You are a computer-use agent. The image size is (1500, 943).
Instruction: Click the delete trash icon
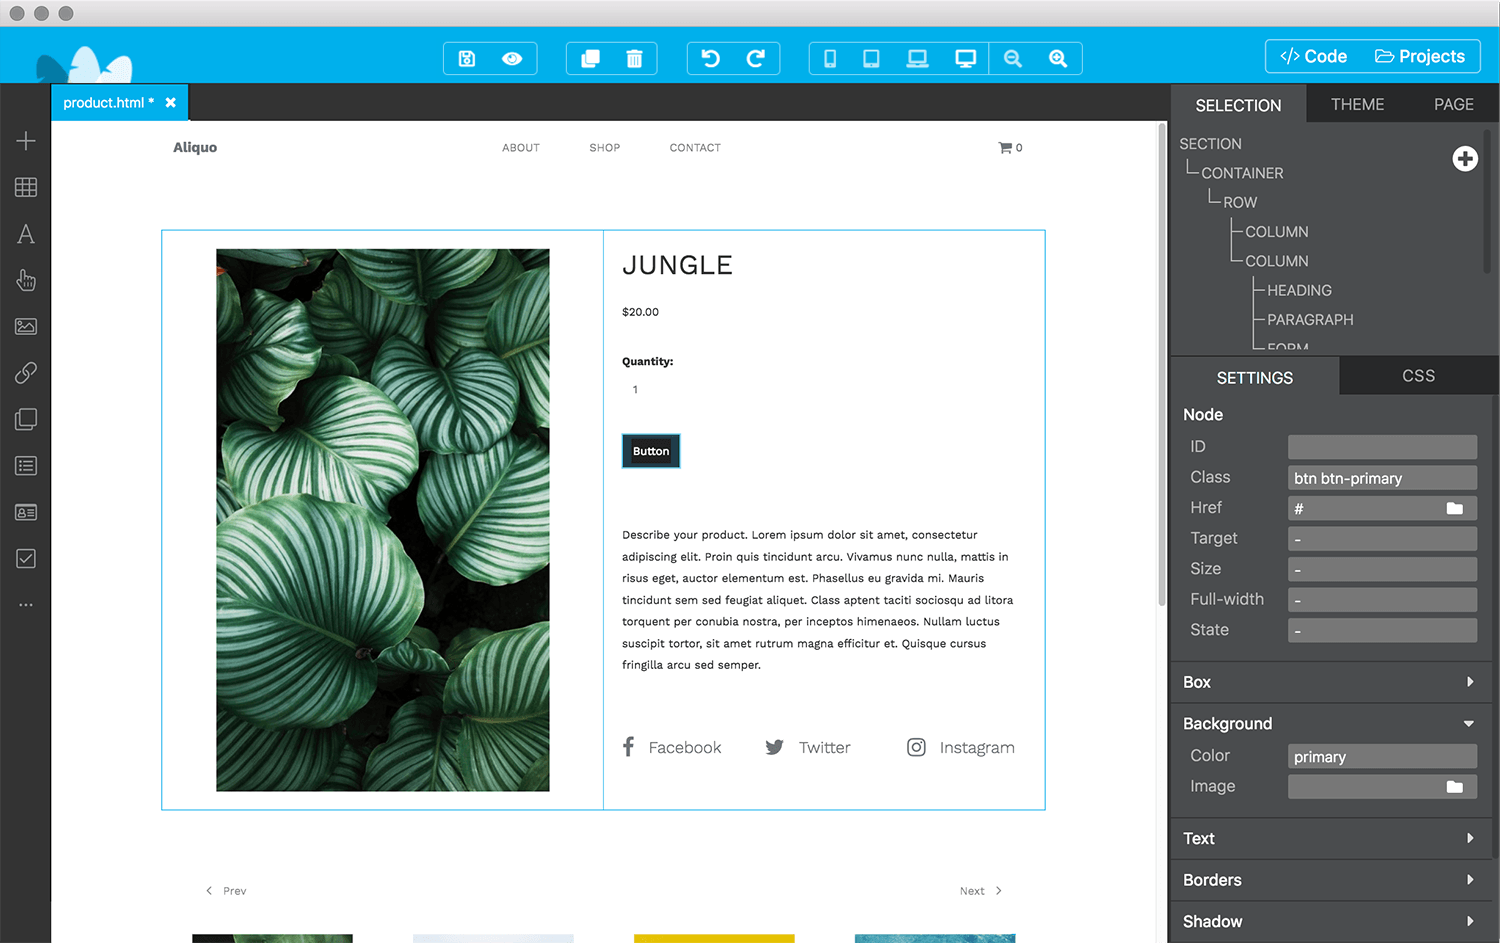[634, 58]
